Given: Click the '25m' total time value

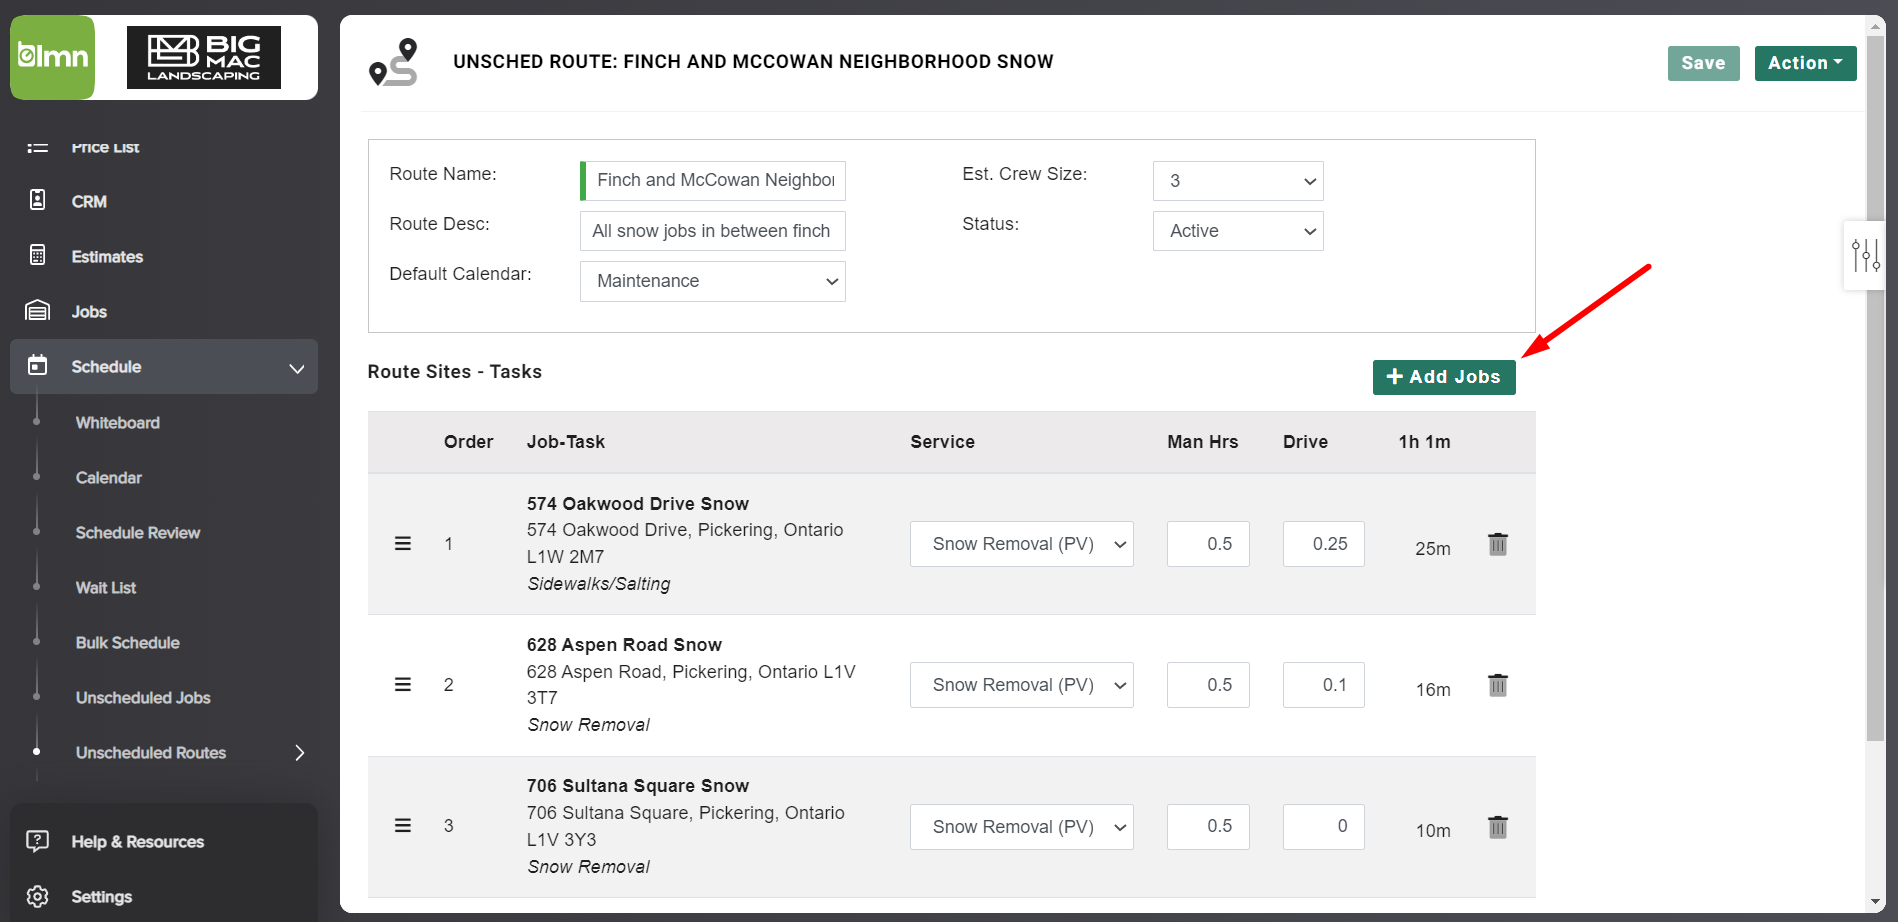Looking at the screenshot, I should pyautogui.click(x=1433, y=549).
